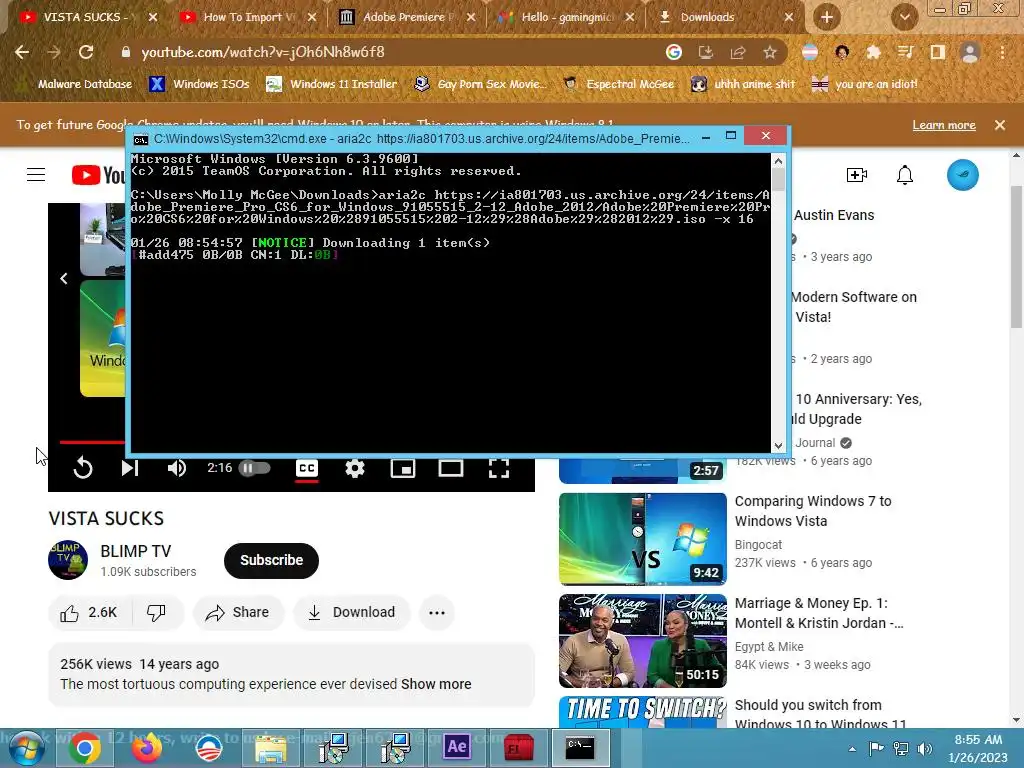The width and height of the screenshot is (1024, 768).
Task: Open Chrome from the taskbar
Action: (84, 748)
